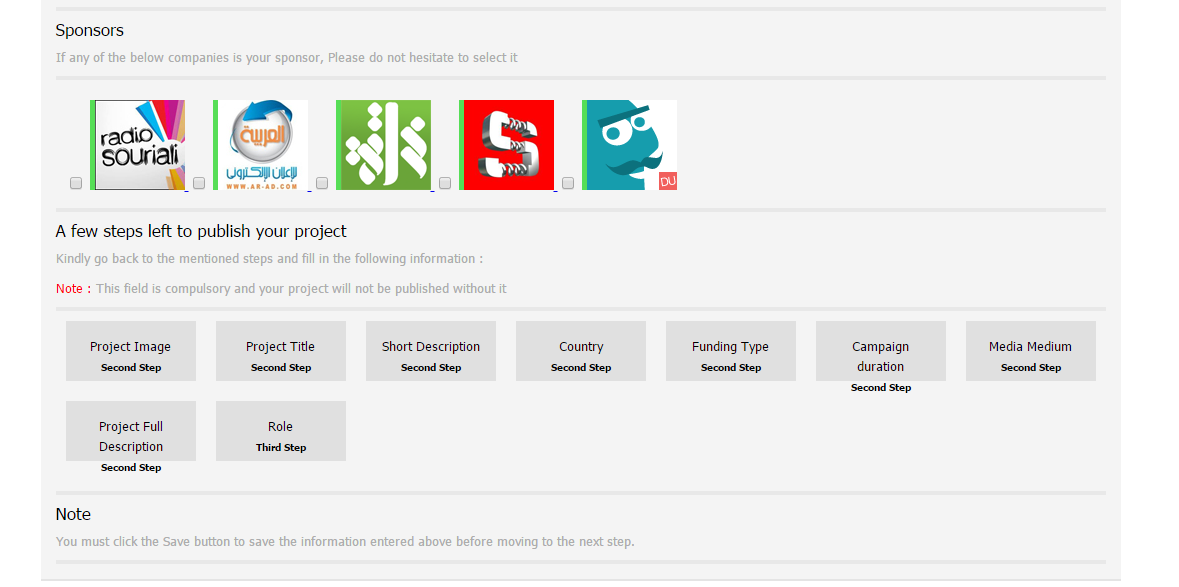Click the teal mustache face sponsor logo

point(629,145)
